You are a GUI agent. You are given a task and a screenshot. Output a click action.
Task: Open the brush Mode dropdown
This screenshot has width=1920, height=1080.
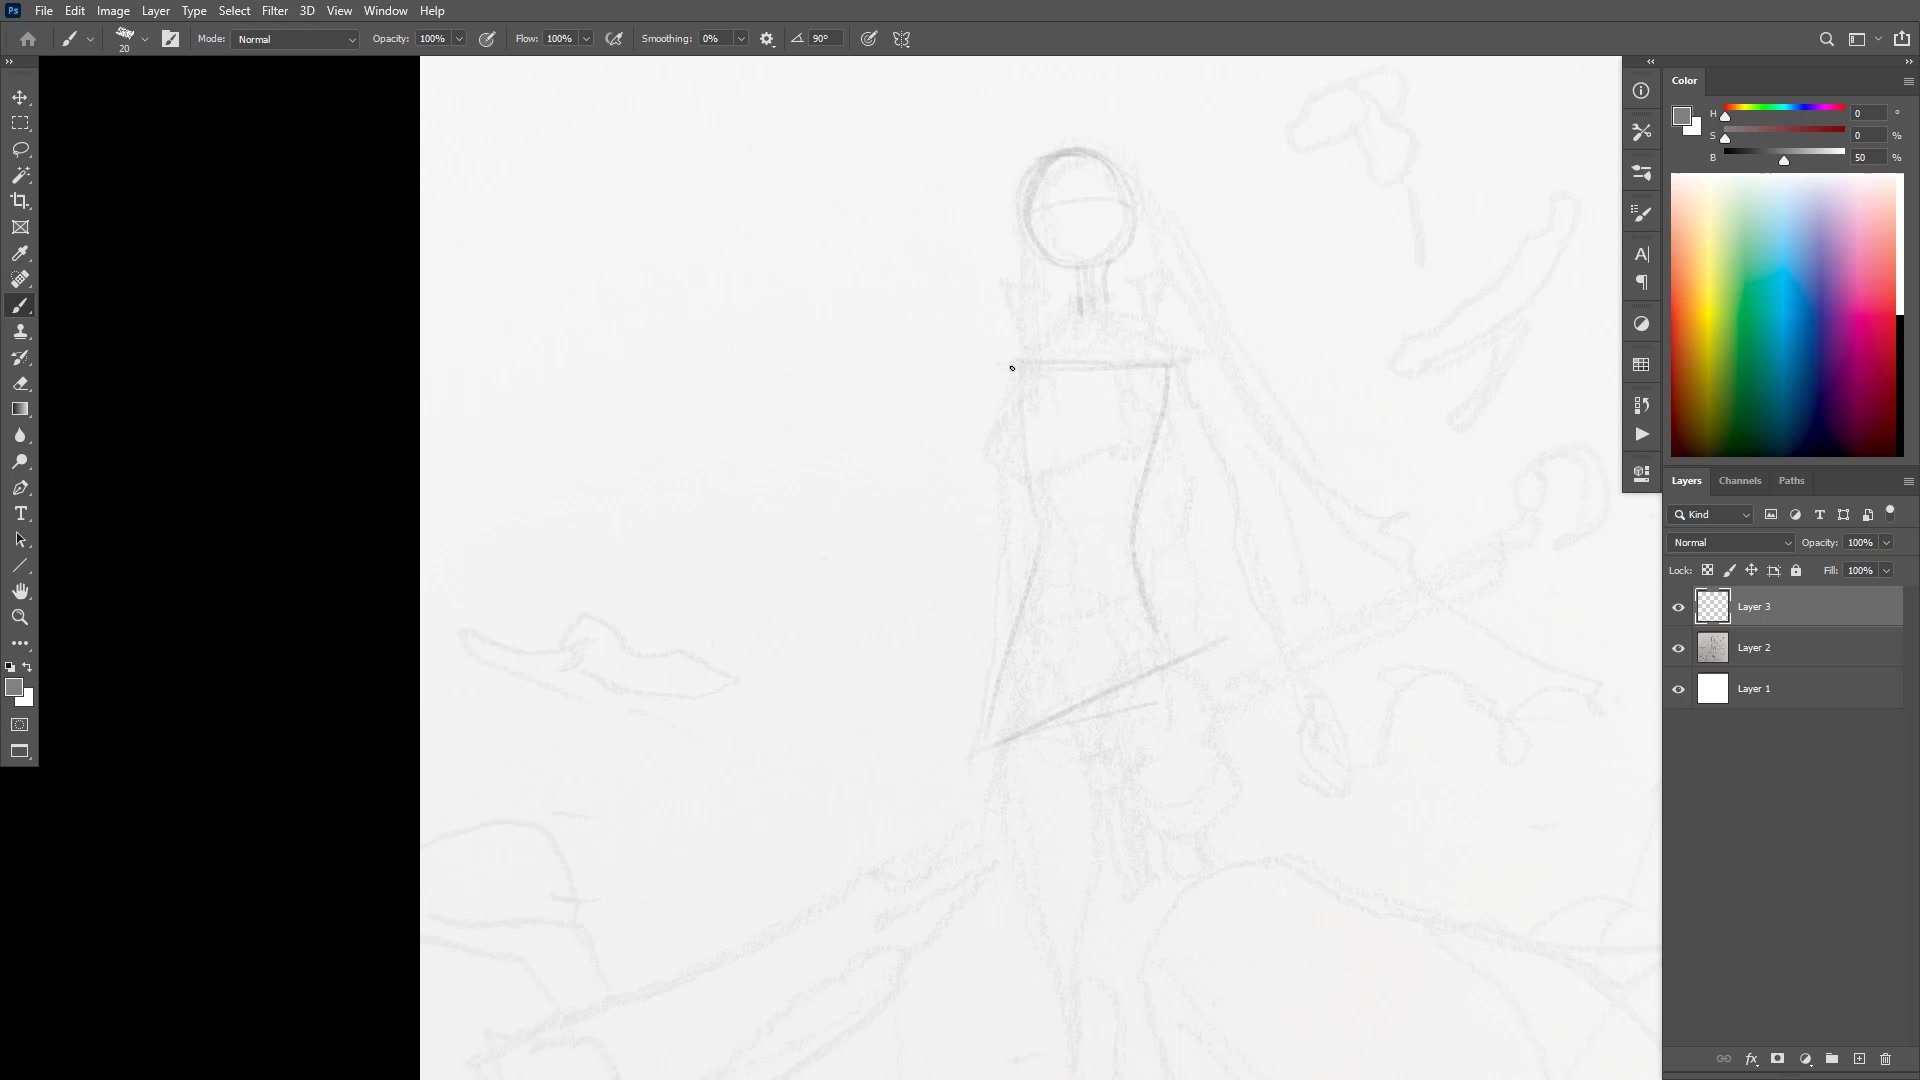295,39
